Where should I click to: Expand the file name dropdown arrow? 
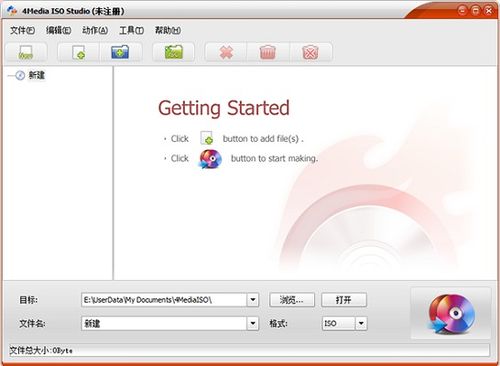(x=253, y=323)
